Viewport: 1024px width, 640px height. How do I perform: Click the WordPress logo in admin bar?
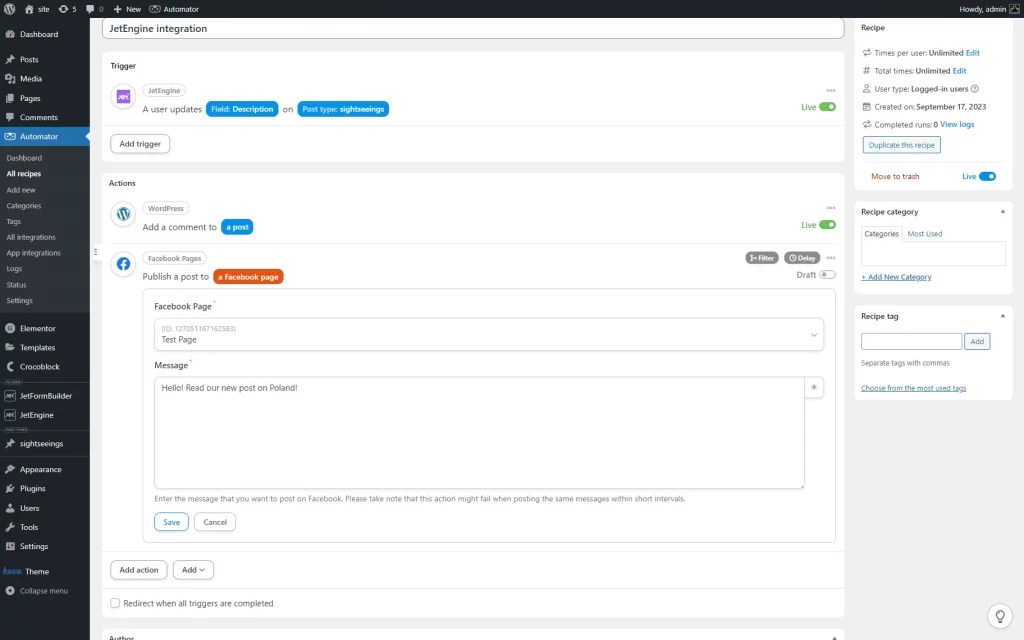9,8
